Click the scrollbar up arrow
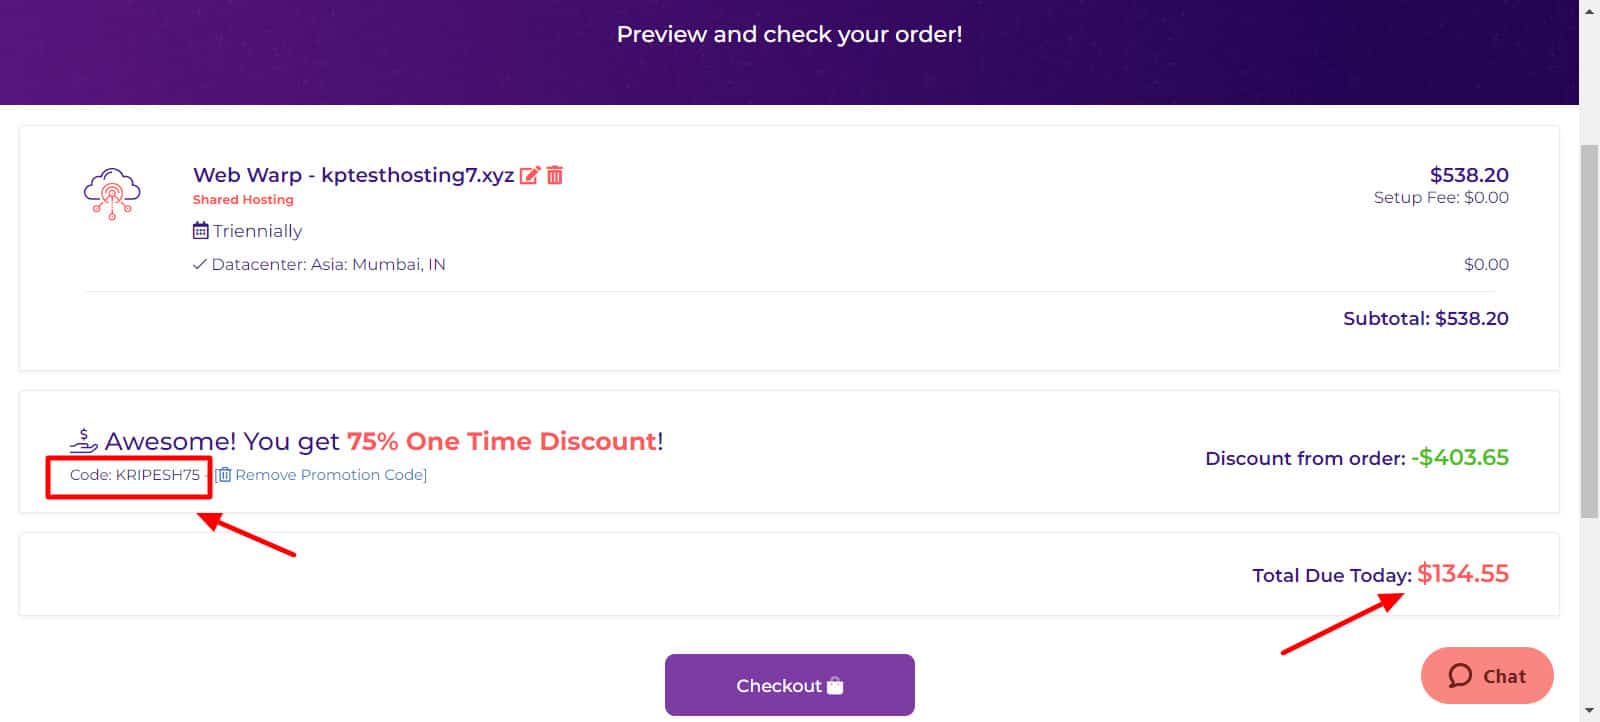The width and height of the screenshot is (1600, 722). click(1590, 10)
